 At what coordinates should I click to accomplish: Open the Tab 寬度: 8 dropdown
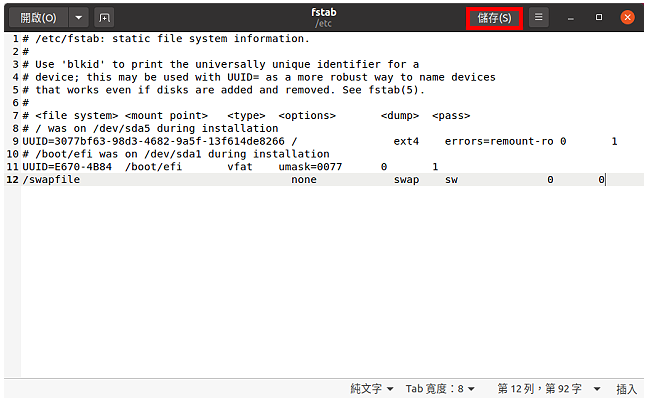click(440, 389)
